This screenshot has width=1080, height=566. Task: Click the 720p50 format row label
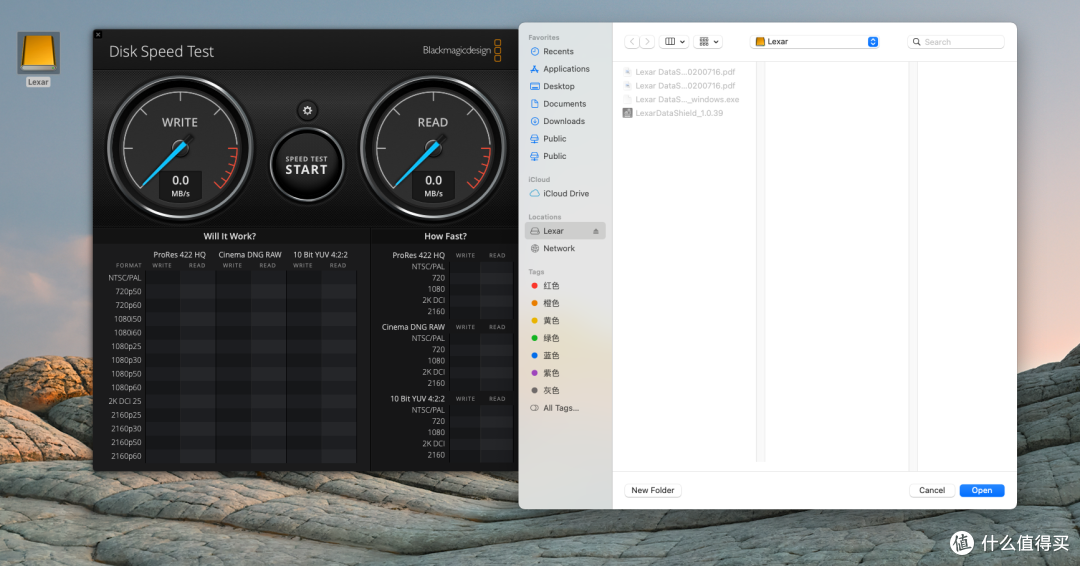point(128,291)
